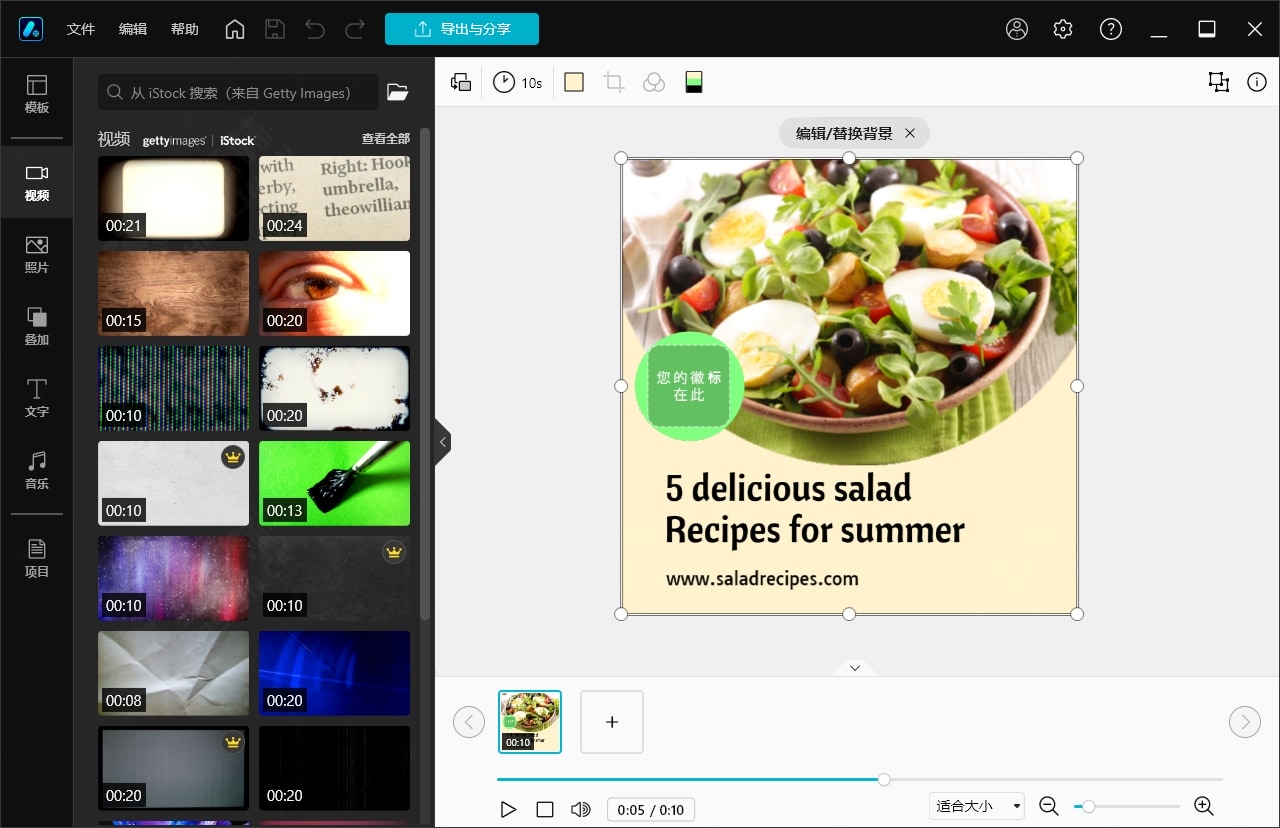Open the 编辑 menu
Image resolution: width=1280 pixels, height=828 pixels.
133,29
